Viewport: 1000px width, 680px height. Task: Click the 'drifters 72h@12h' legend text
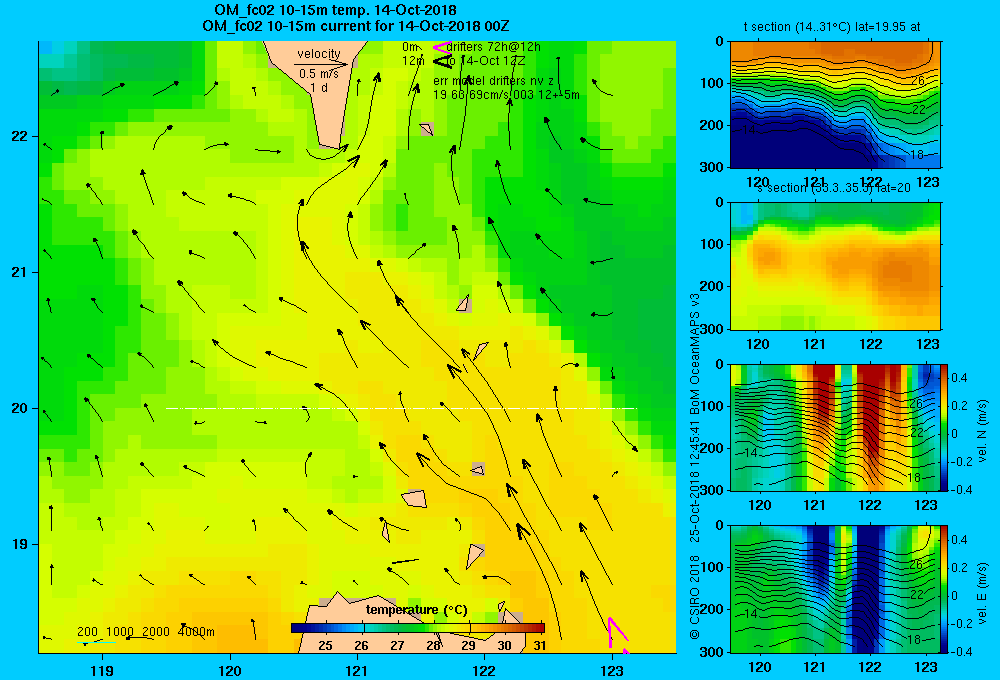(494, 47)
